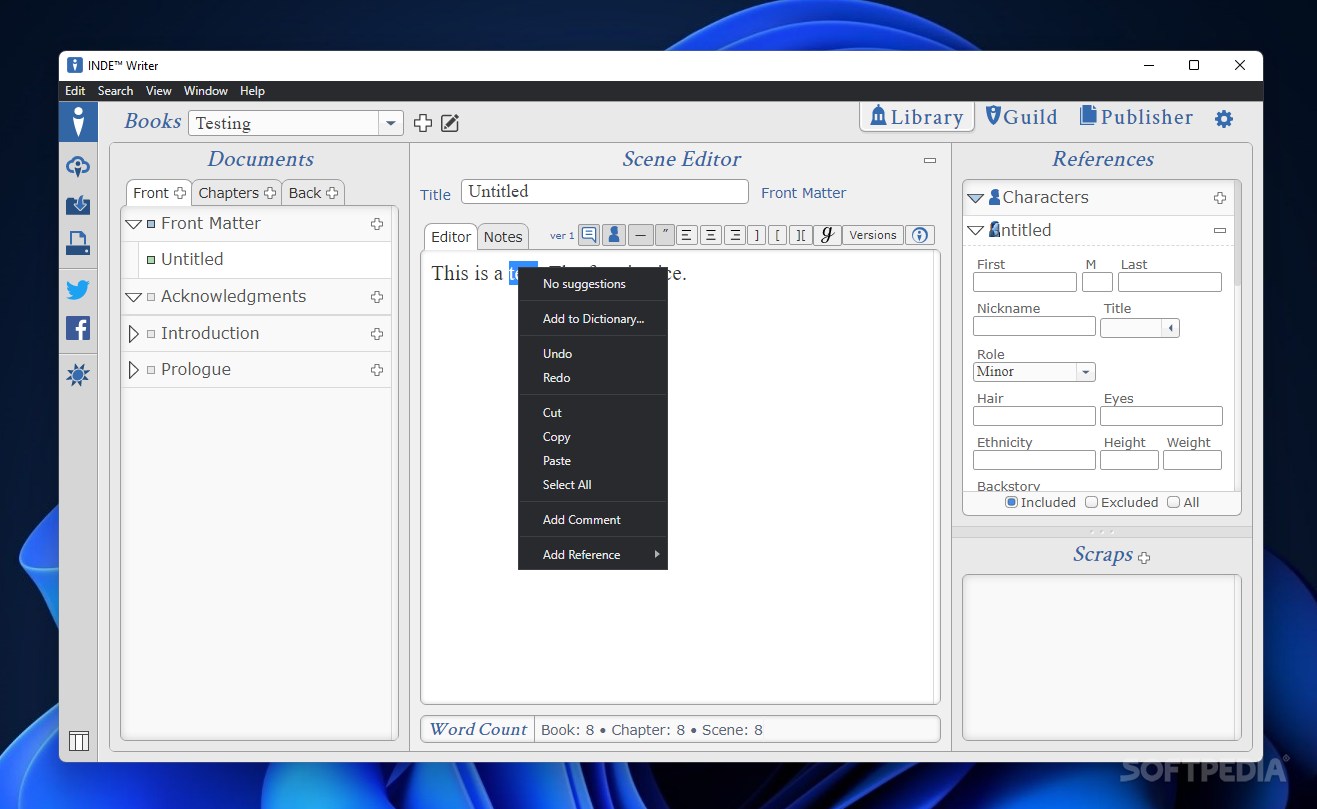The height and width of the screenshot is (809, 1317).
Task: Click the Front Matter link beside title
Action: click(x=803, y=193)
